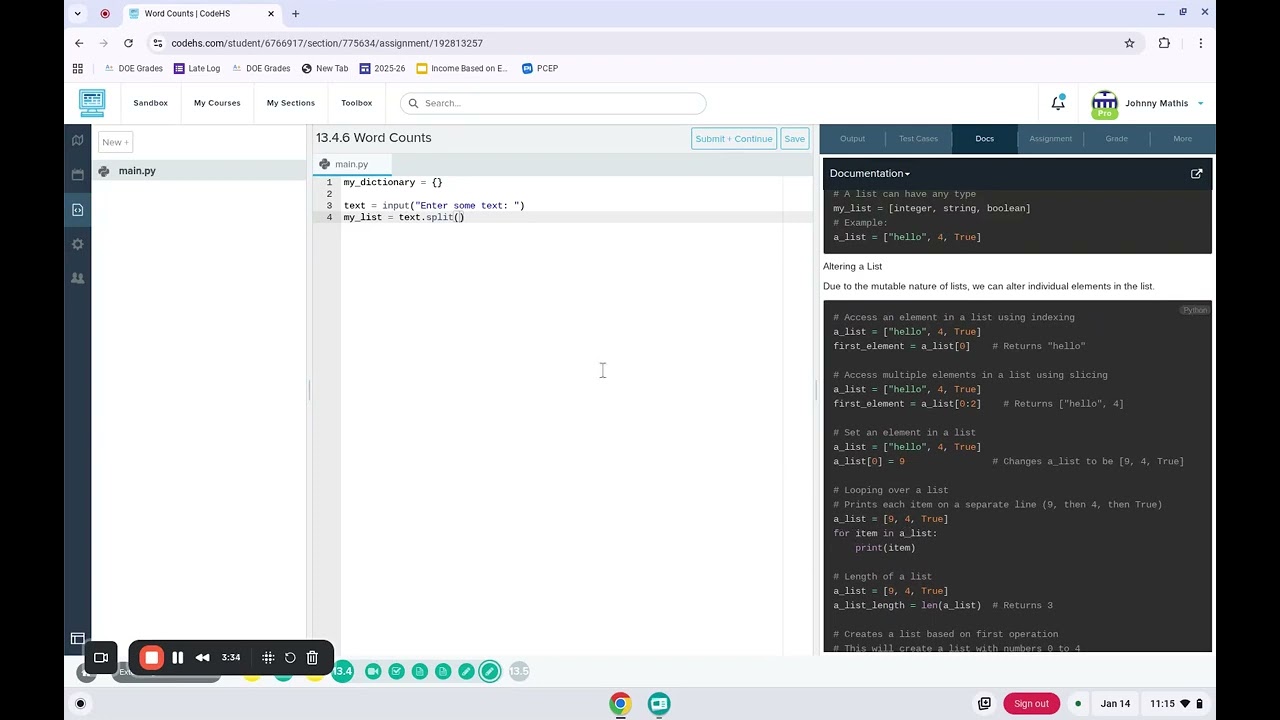Open the CodeHS home logo
This screenshot has width=1280, height=720.
click(92, 102)
